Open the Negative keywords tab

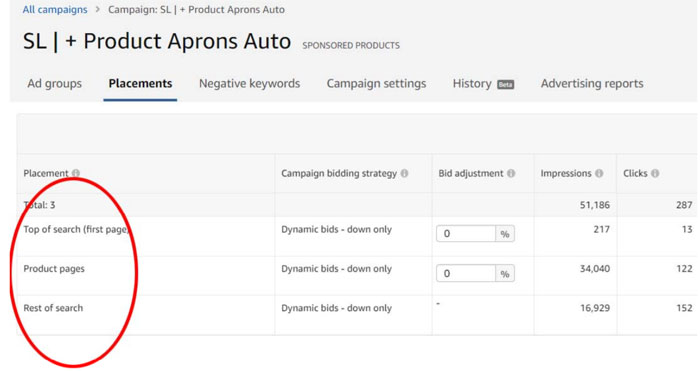point(250,83)
